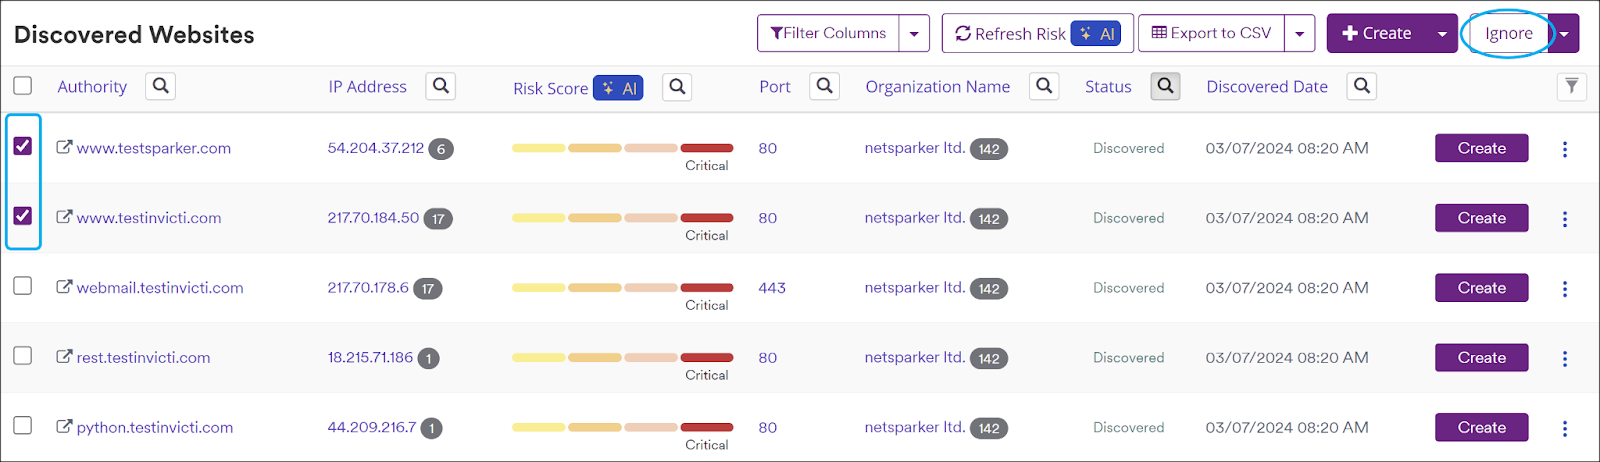The image size is (1600, 462).
Task: Sort by the Authority column header
Action: pos(92,87)
